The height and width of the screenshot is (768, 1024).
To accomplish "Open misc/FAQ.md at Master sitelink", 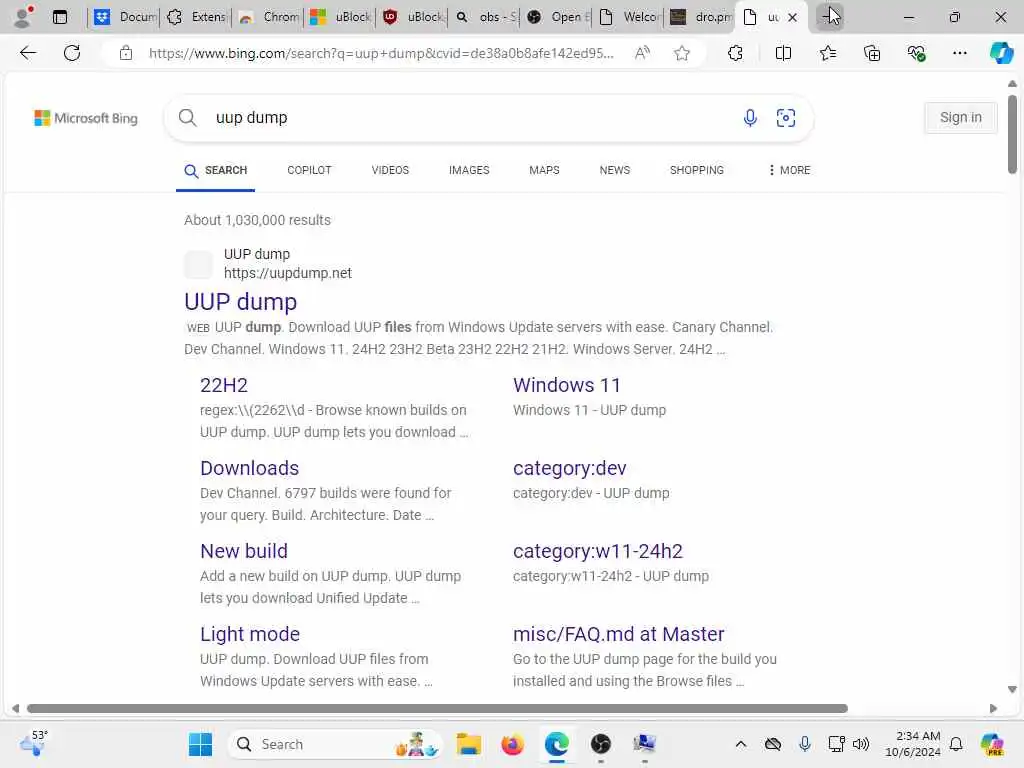I will point(618,634).
